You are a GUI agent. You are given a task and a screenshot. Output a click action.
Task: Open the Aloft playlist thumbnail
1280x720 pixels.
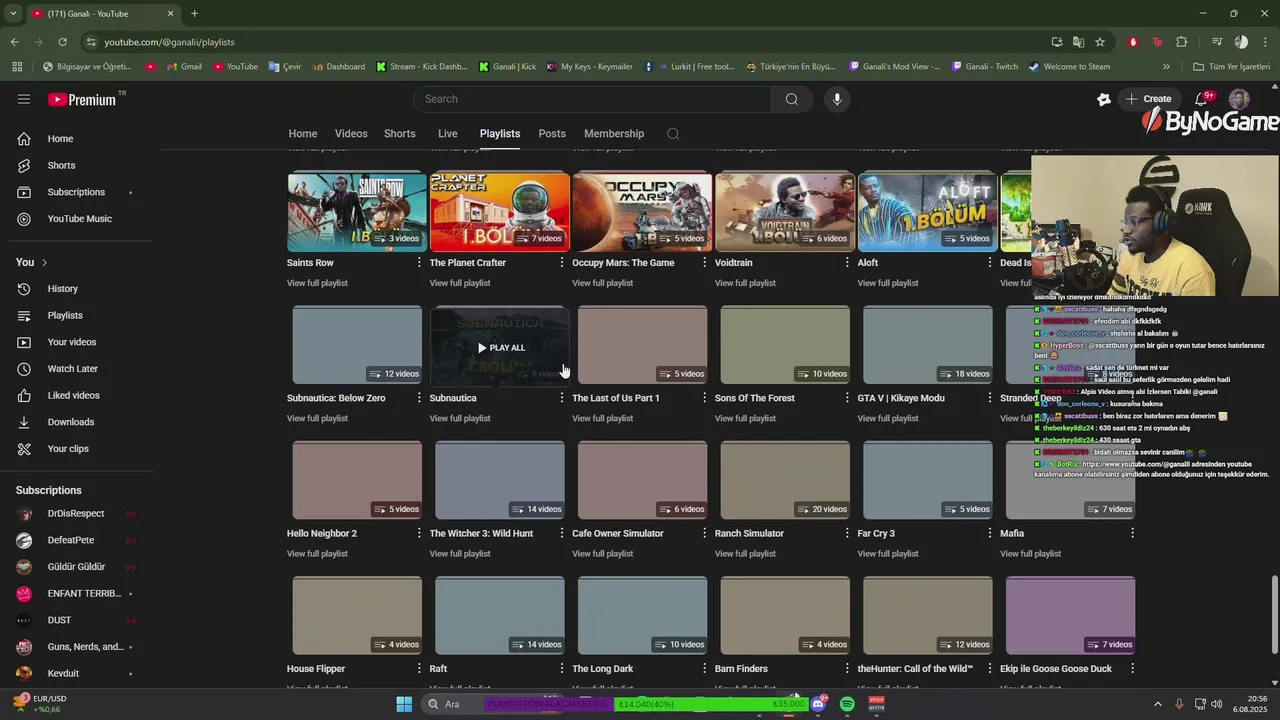point(927,212)
